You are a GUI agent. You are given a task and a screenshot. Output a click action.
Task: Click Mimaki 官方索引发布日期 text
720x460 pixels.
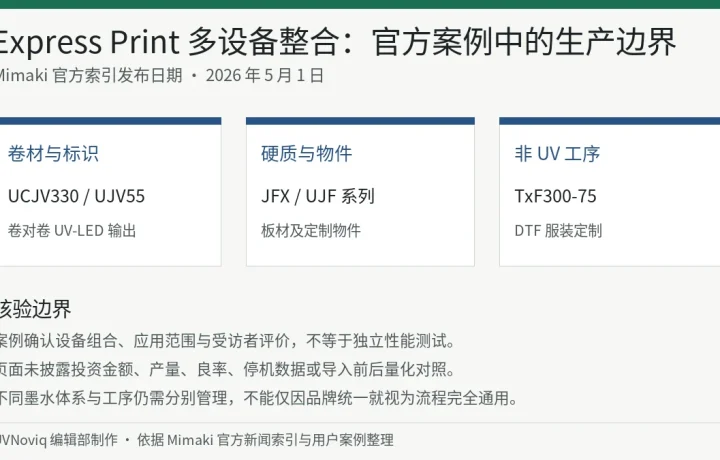91,75
